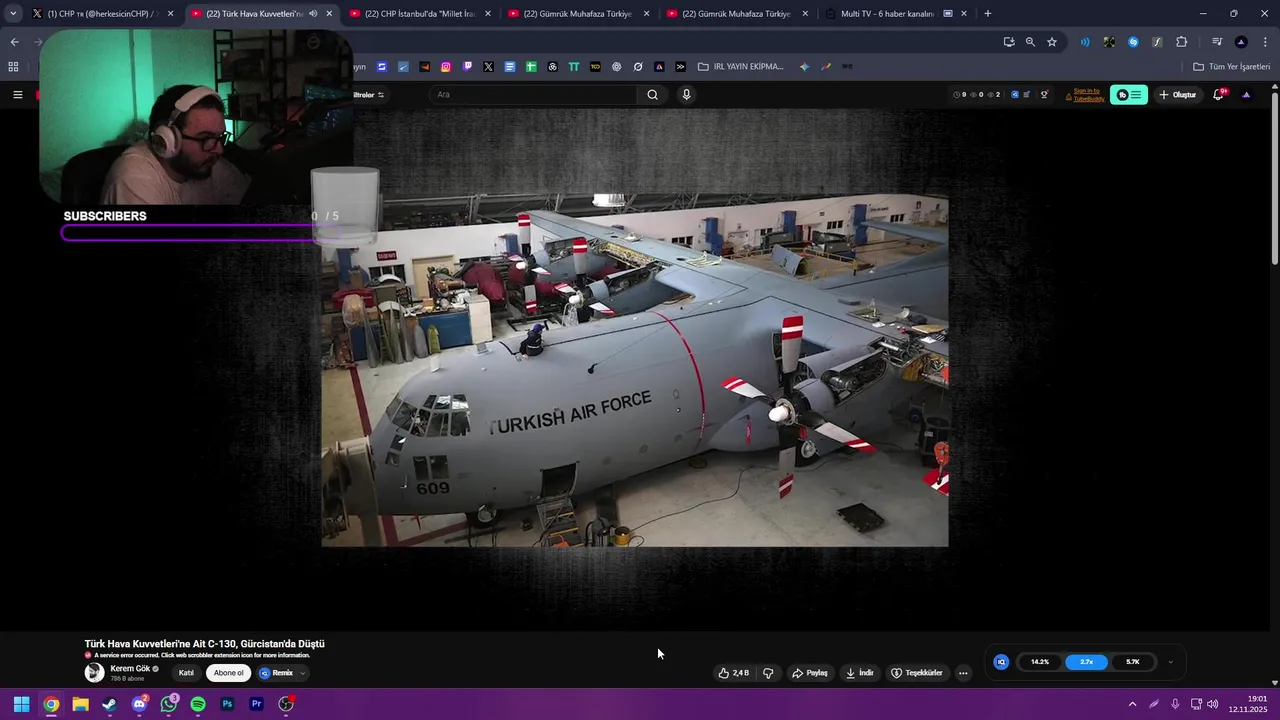Image resolution: width=1280 pixels, height=720 pixels.
Task: Focus the Ara search field
Action: [x=533, y=95]
